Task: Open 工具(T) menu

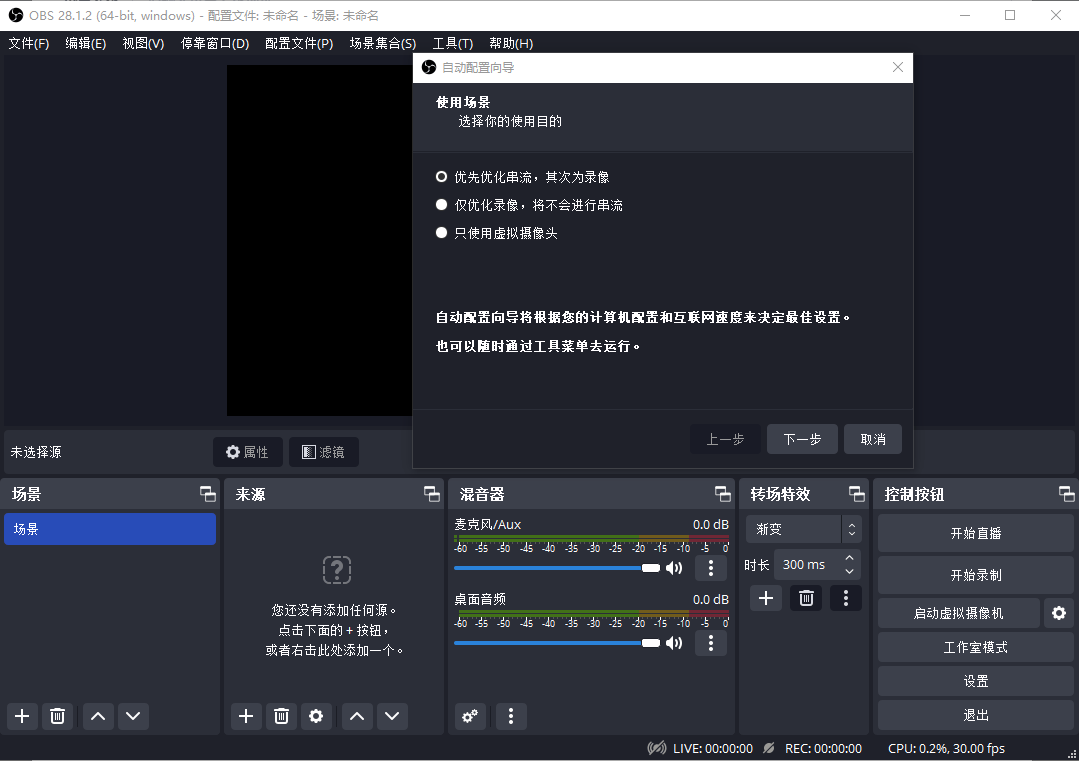Action: coord(453,43)
